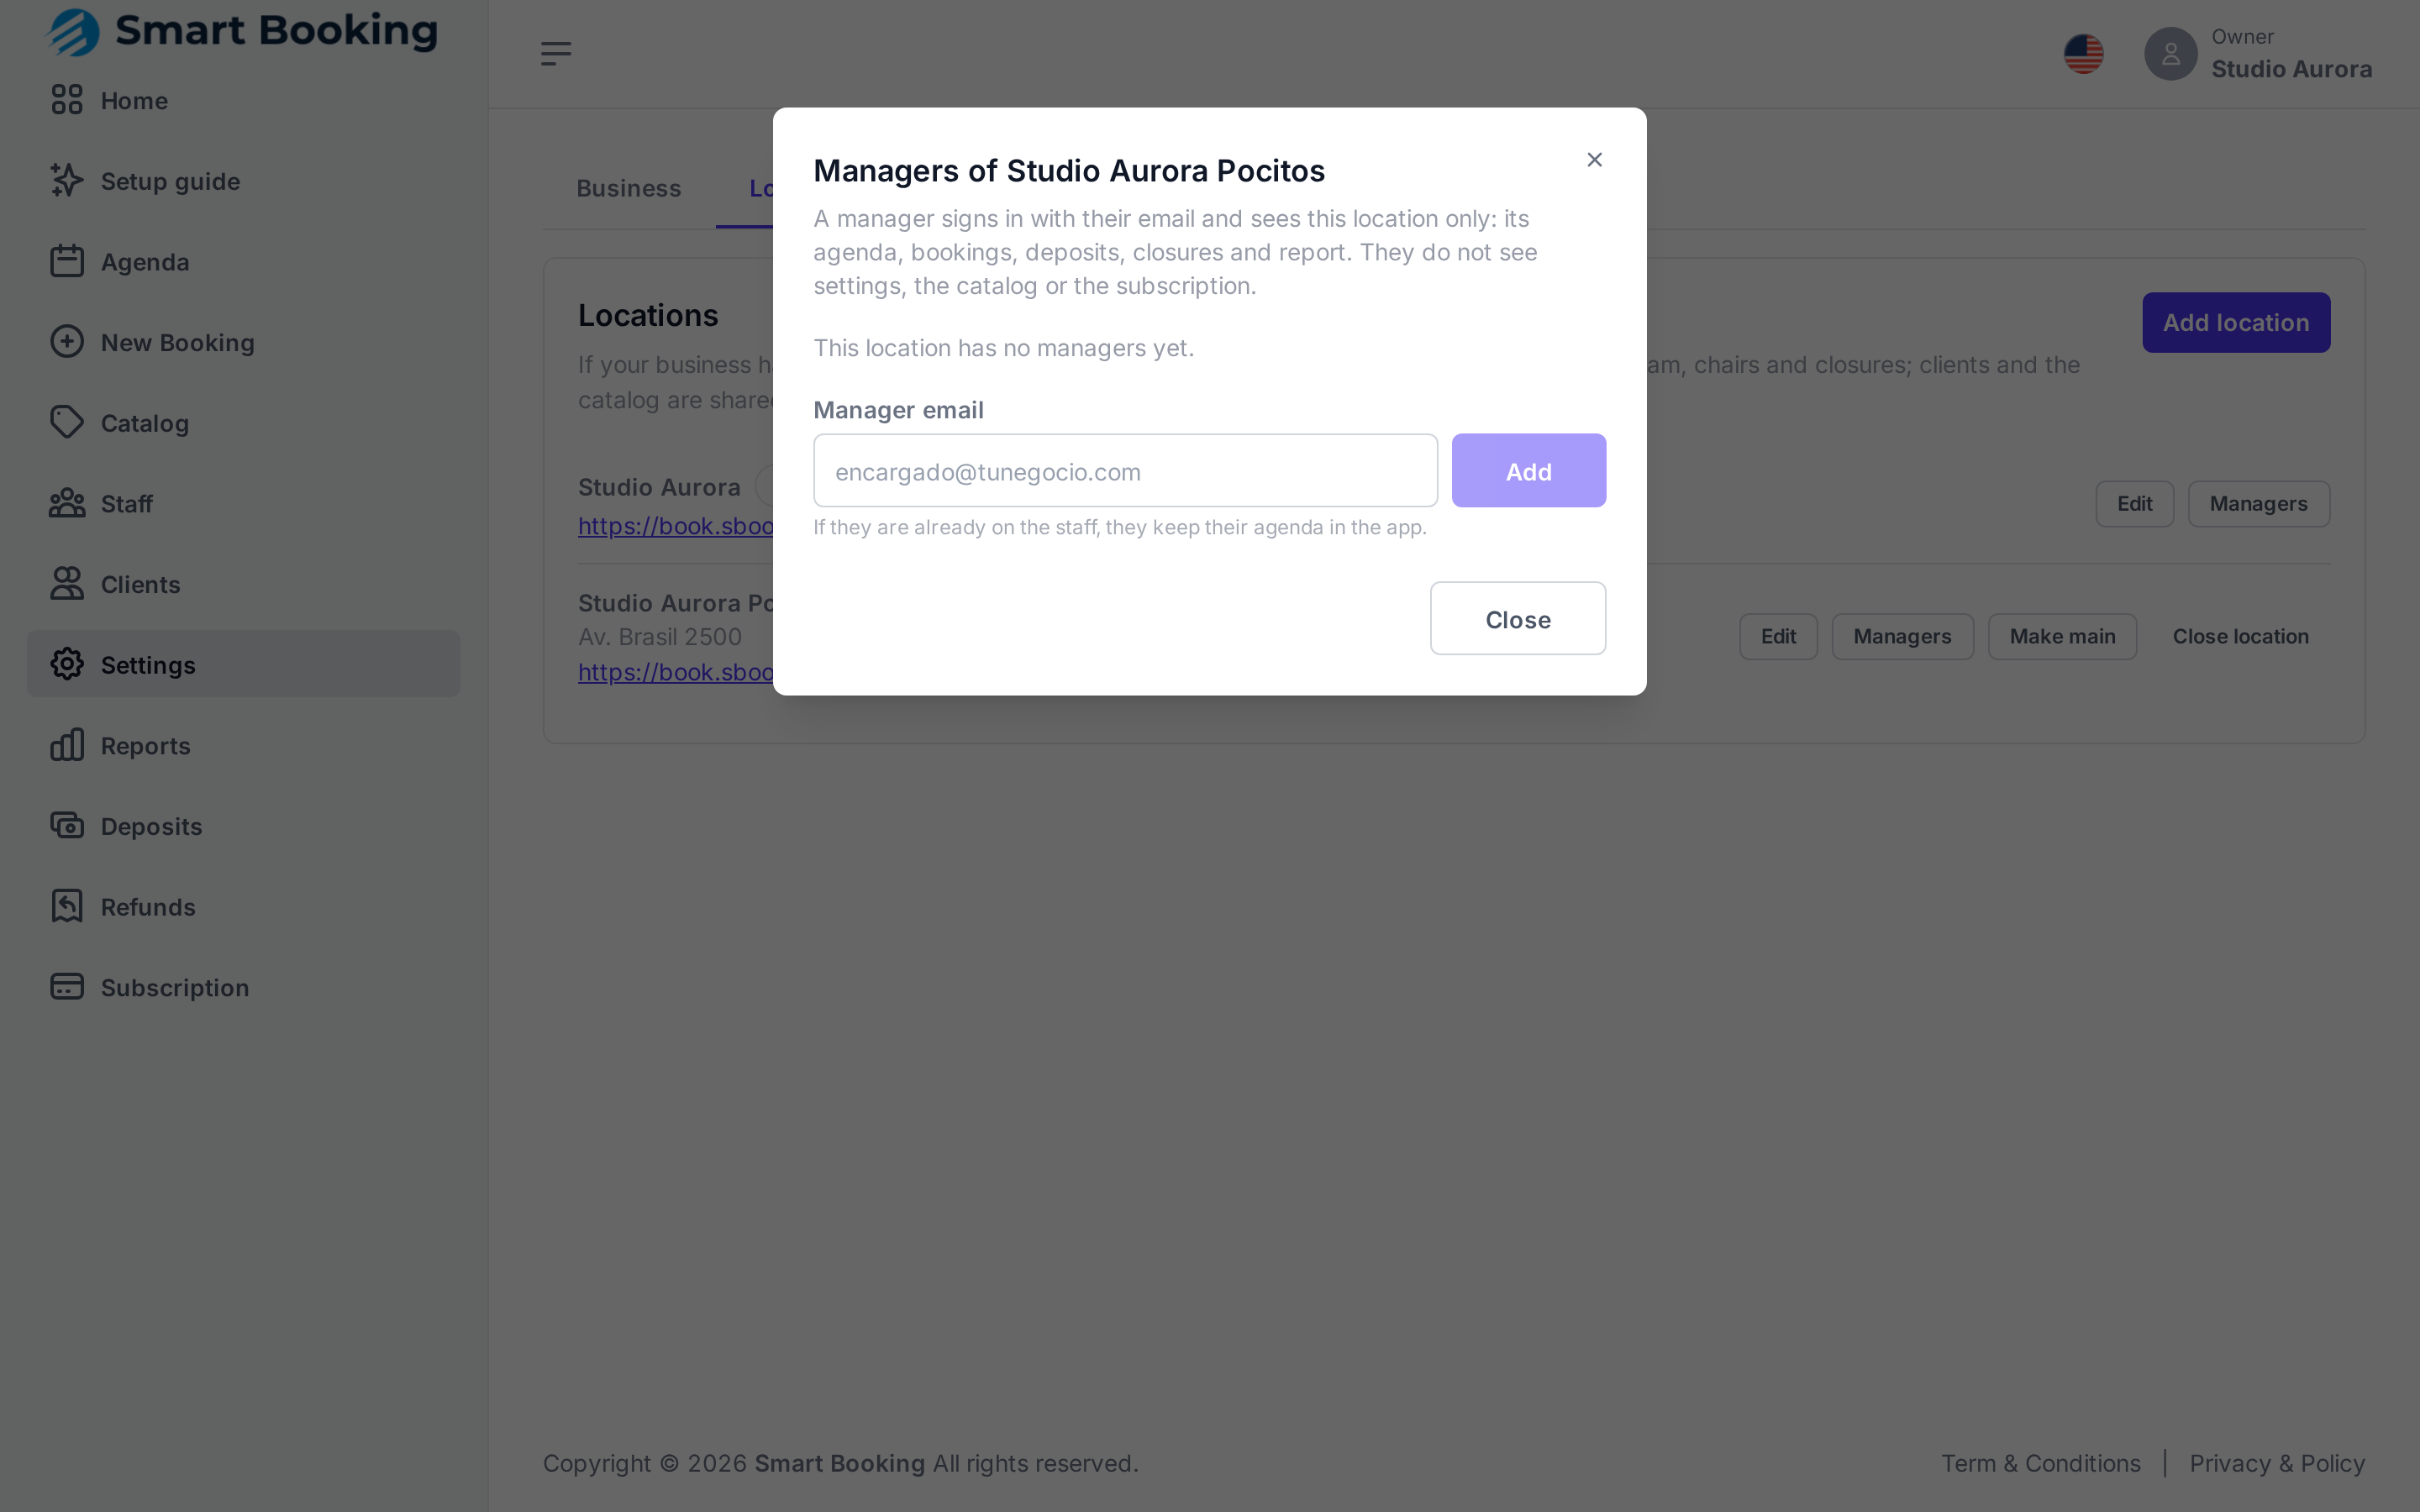Click the Studio Aurora account name
The width and height of the screenshot is (2420, 1512).
pos(2291,69)
